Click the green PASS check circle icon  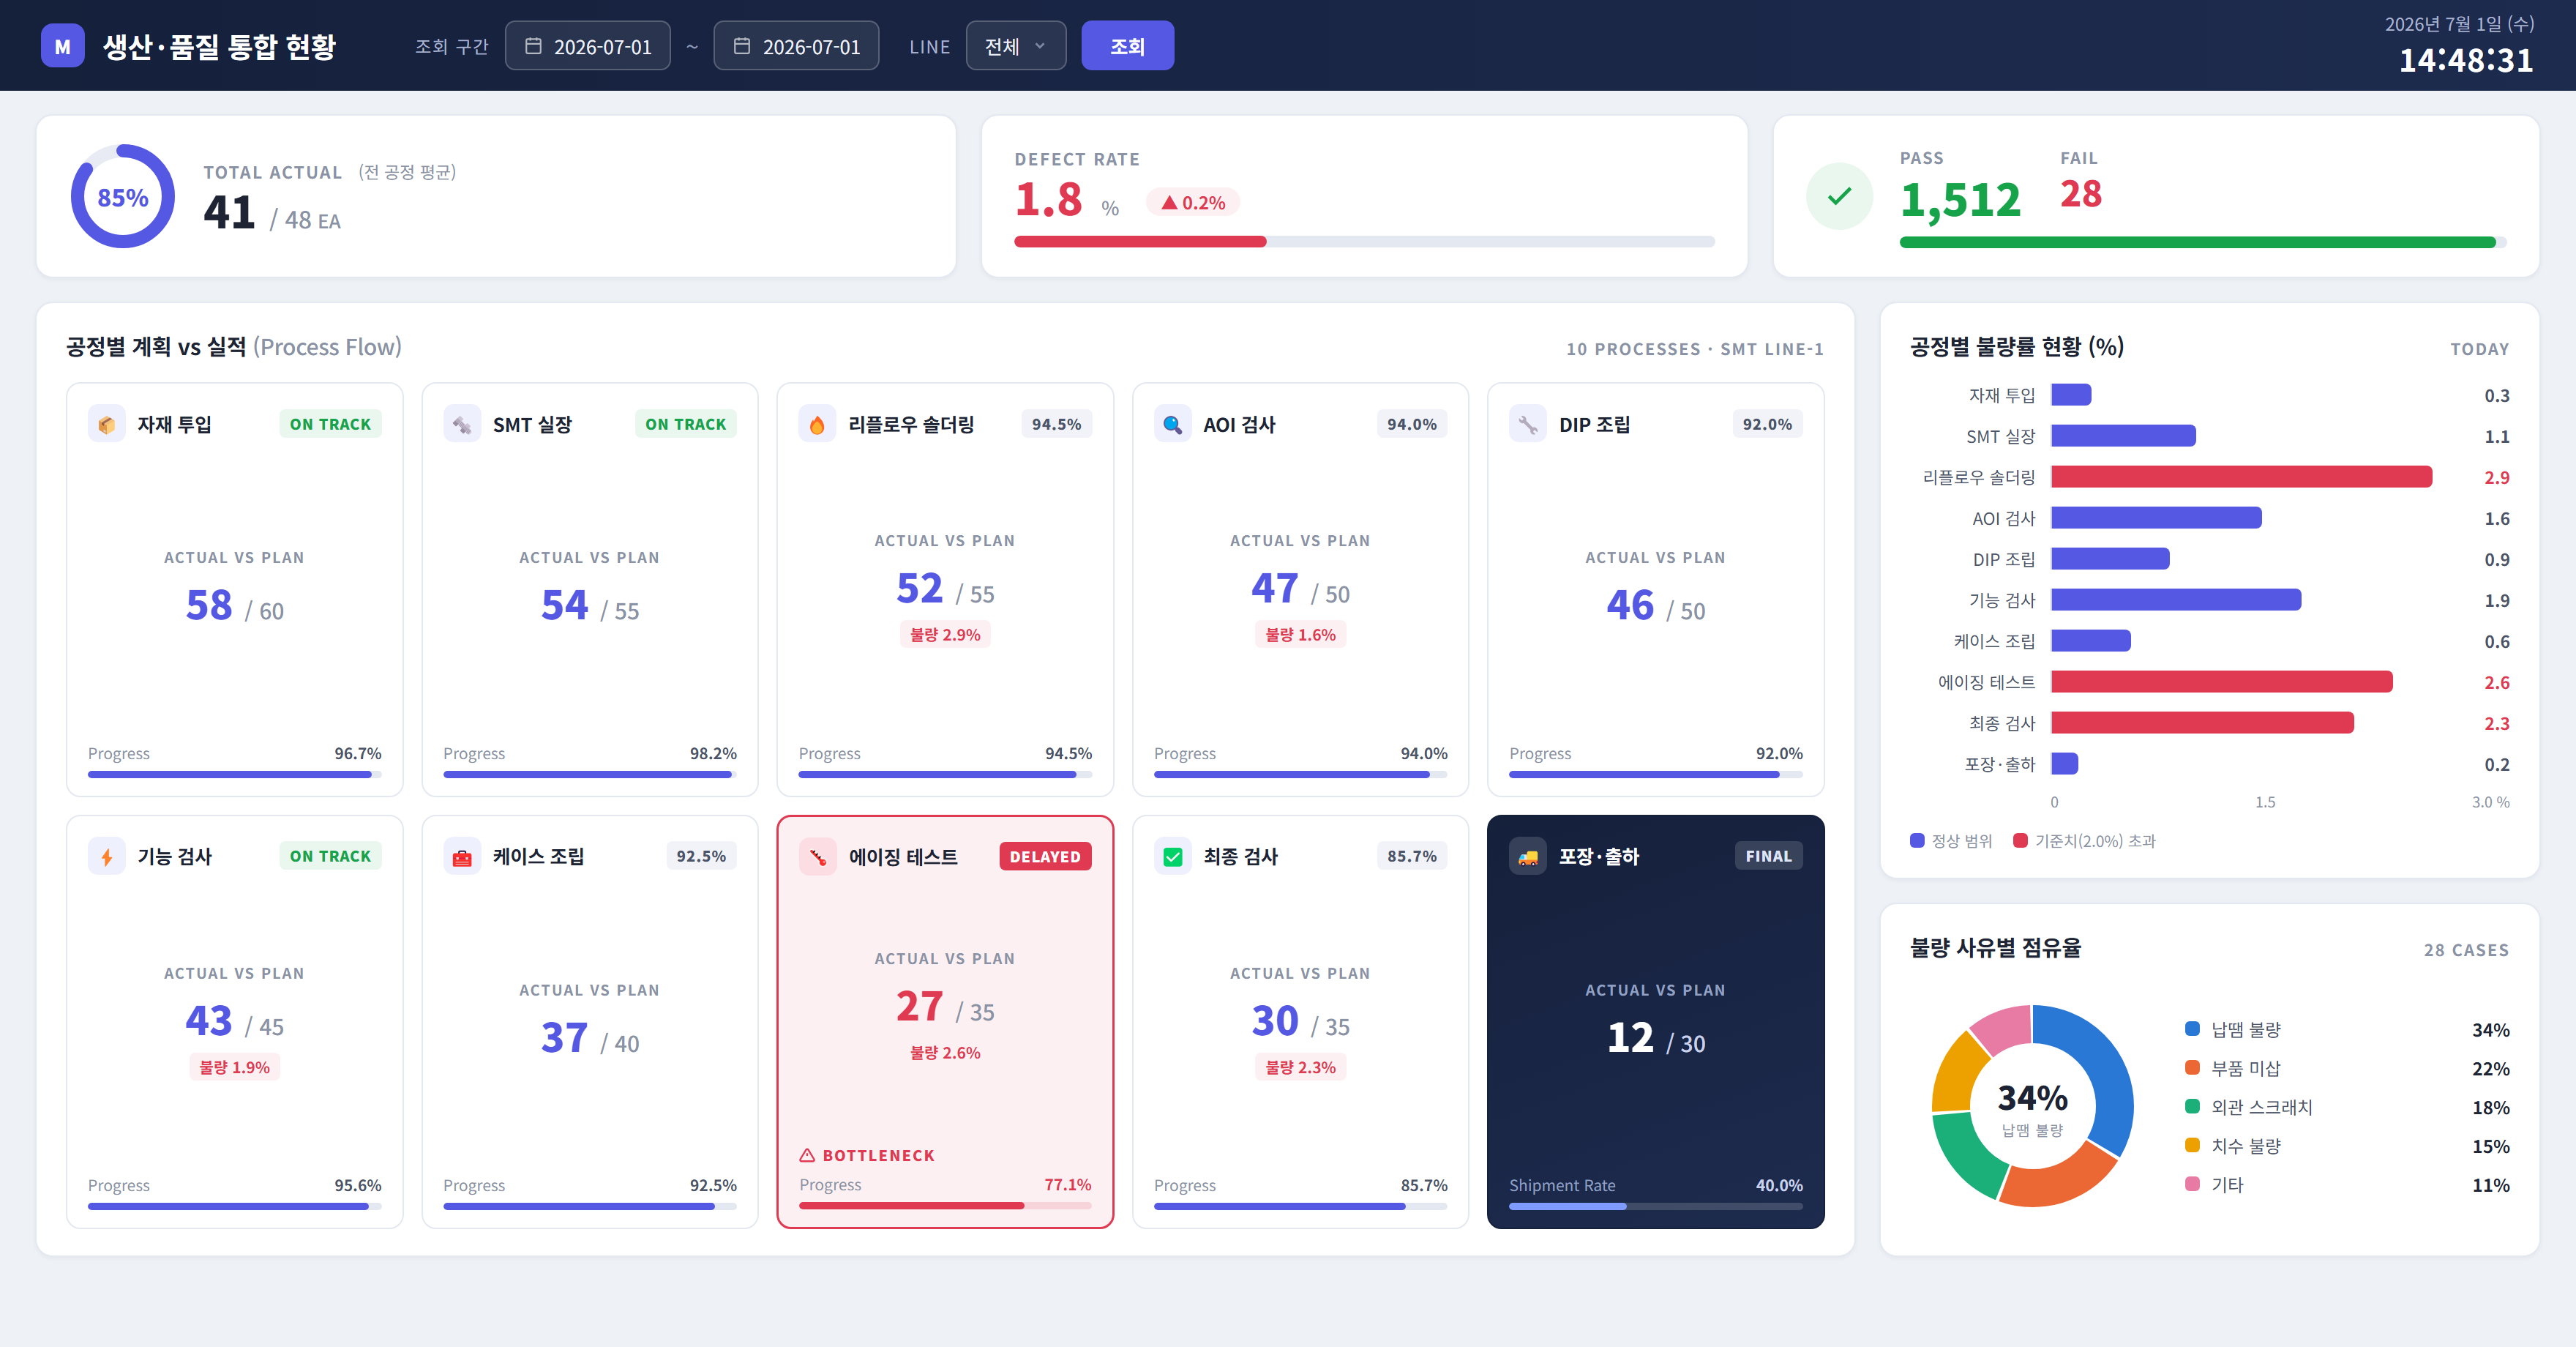click(1839, 196)
